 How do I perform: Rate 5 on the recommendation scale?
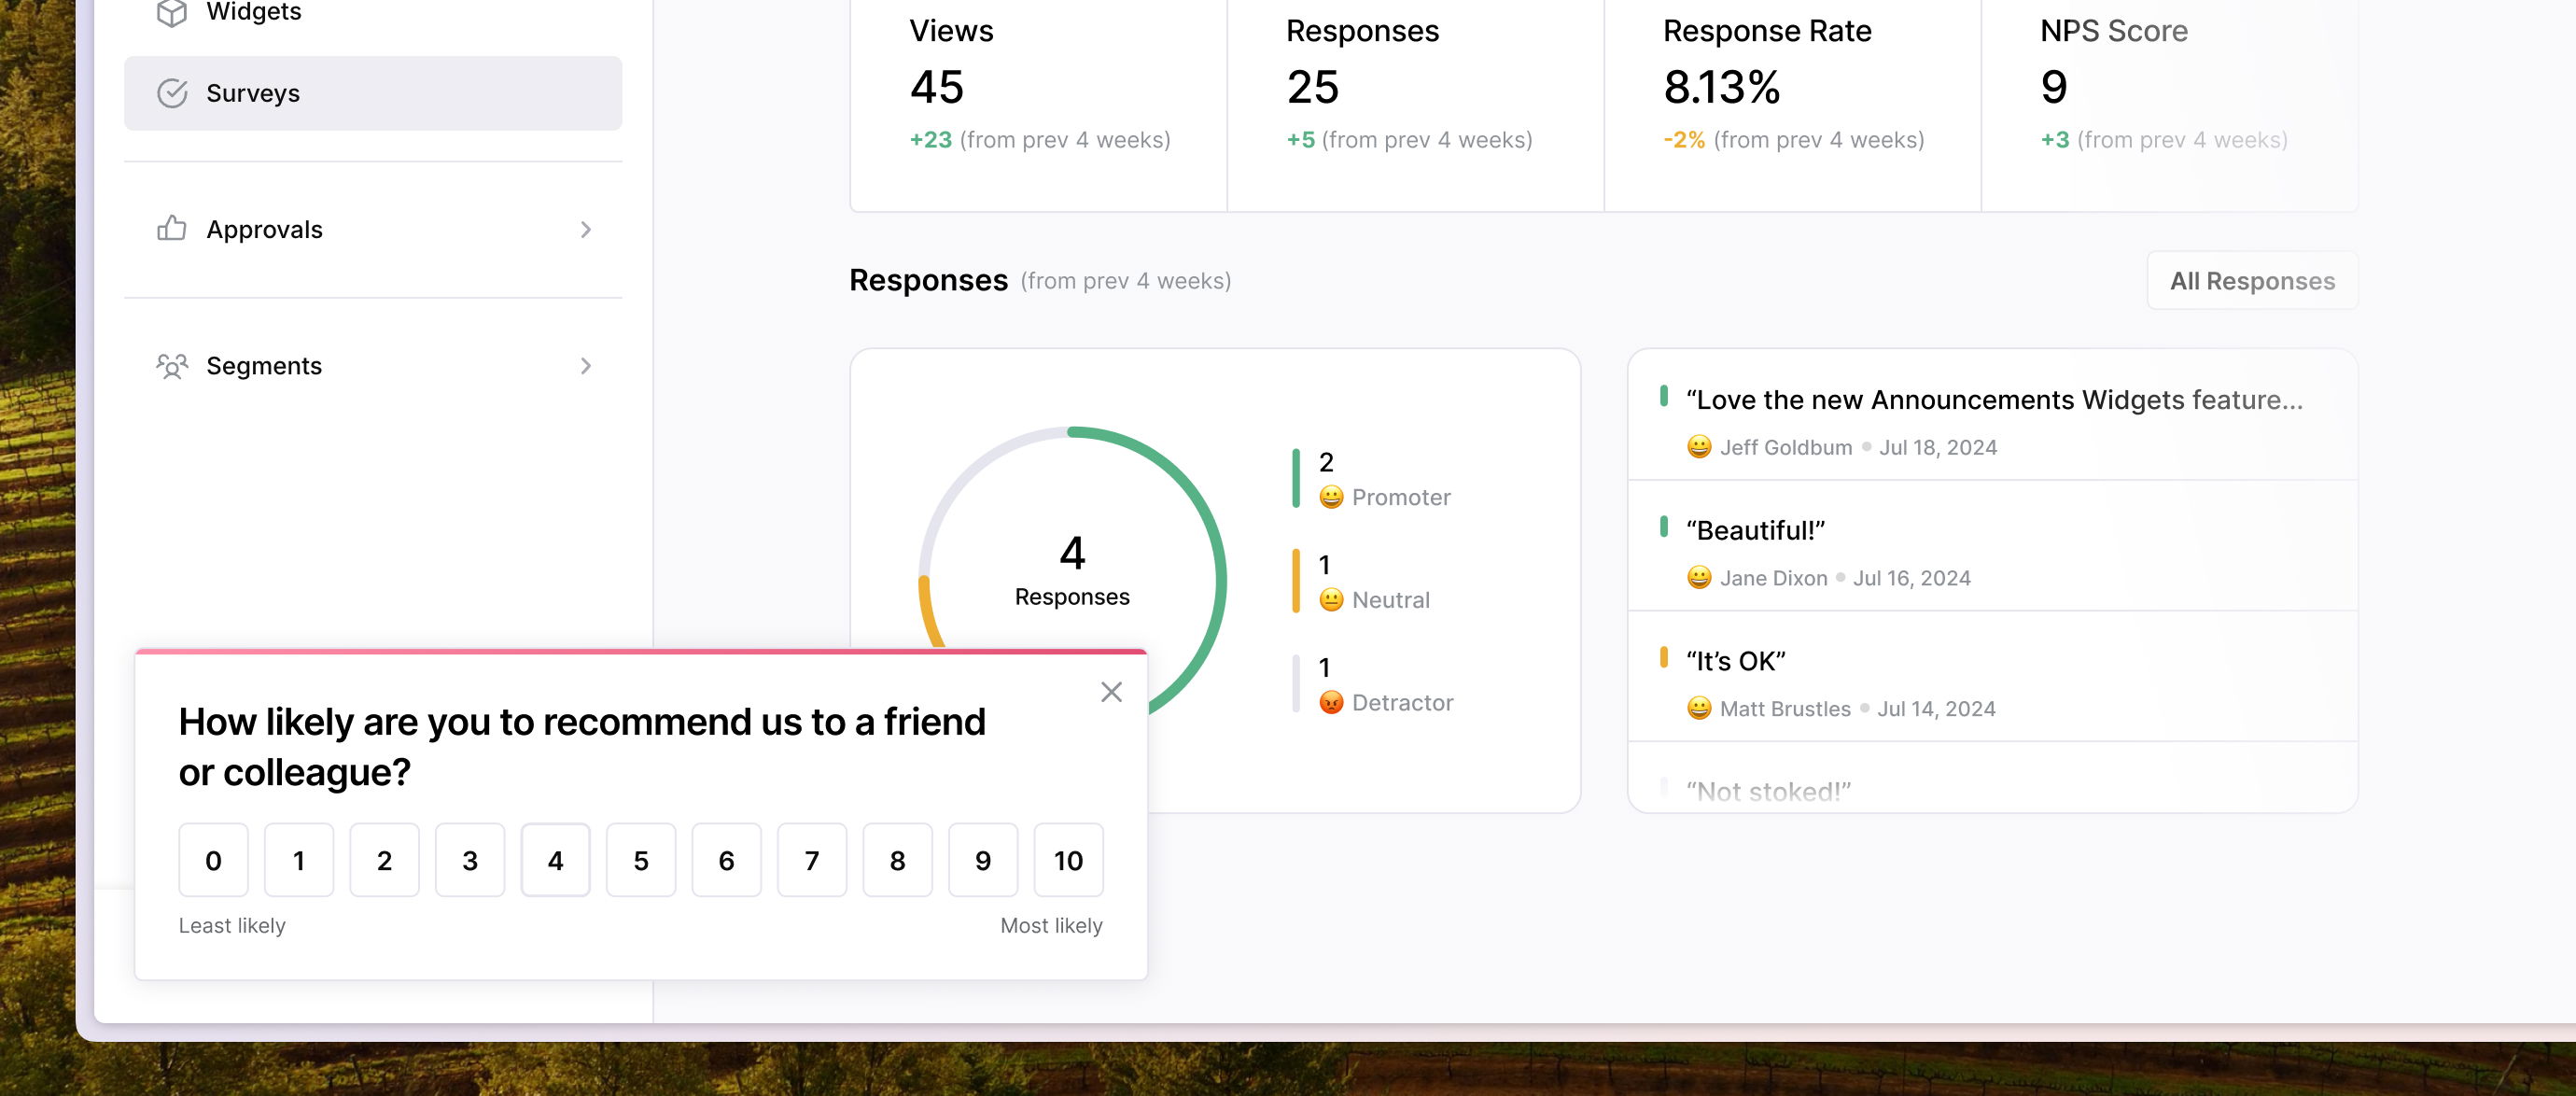point(641,861)
